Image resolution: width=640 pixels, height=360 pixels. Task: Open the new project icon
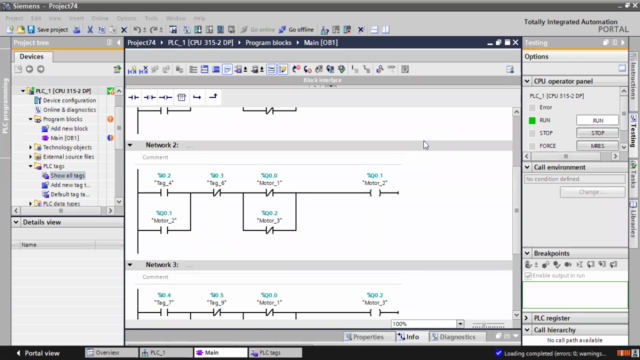point(10,30)
